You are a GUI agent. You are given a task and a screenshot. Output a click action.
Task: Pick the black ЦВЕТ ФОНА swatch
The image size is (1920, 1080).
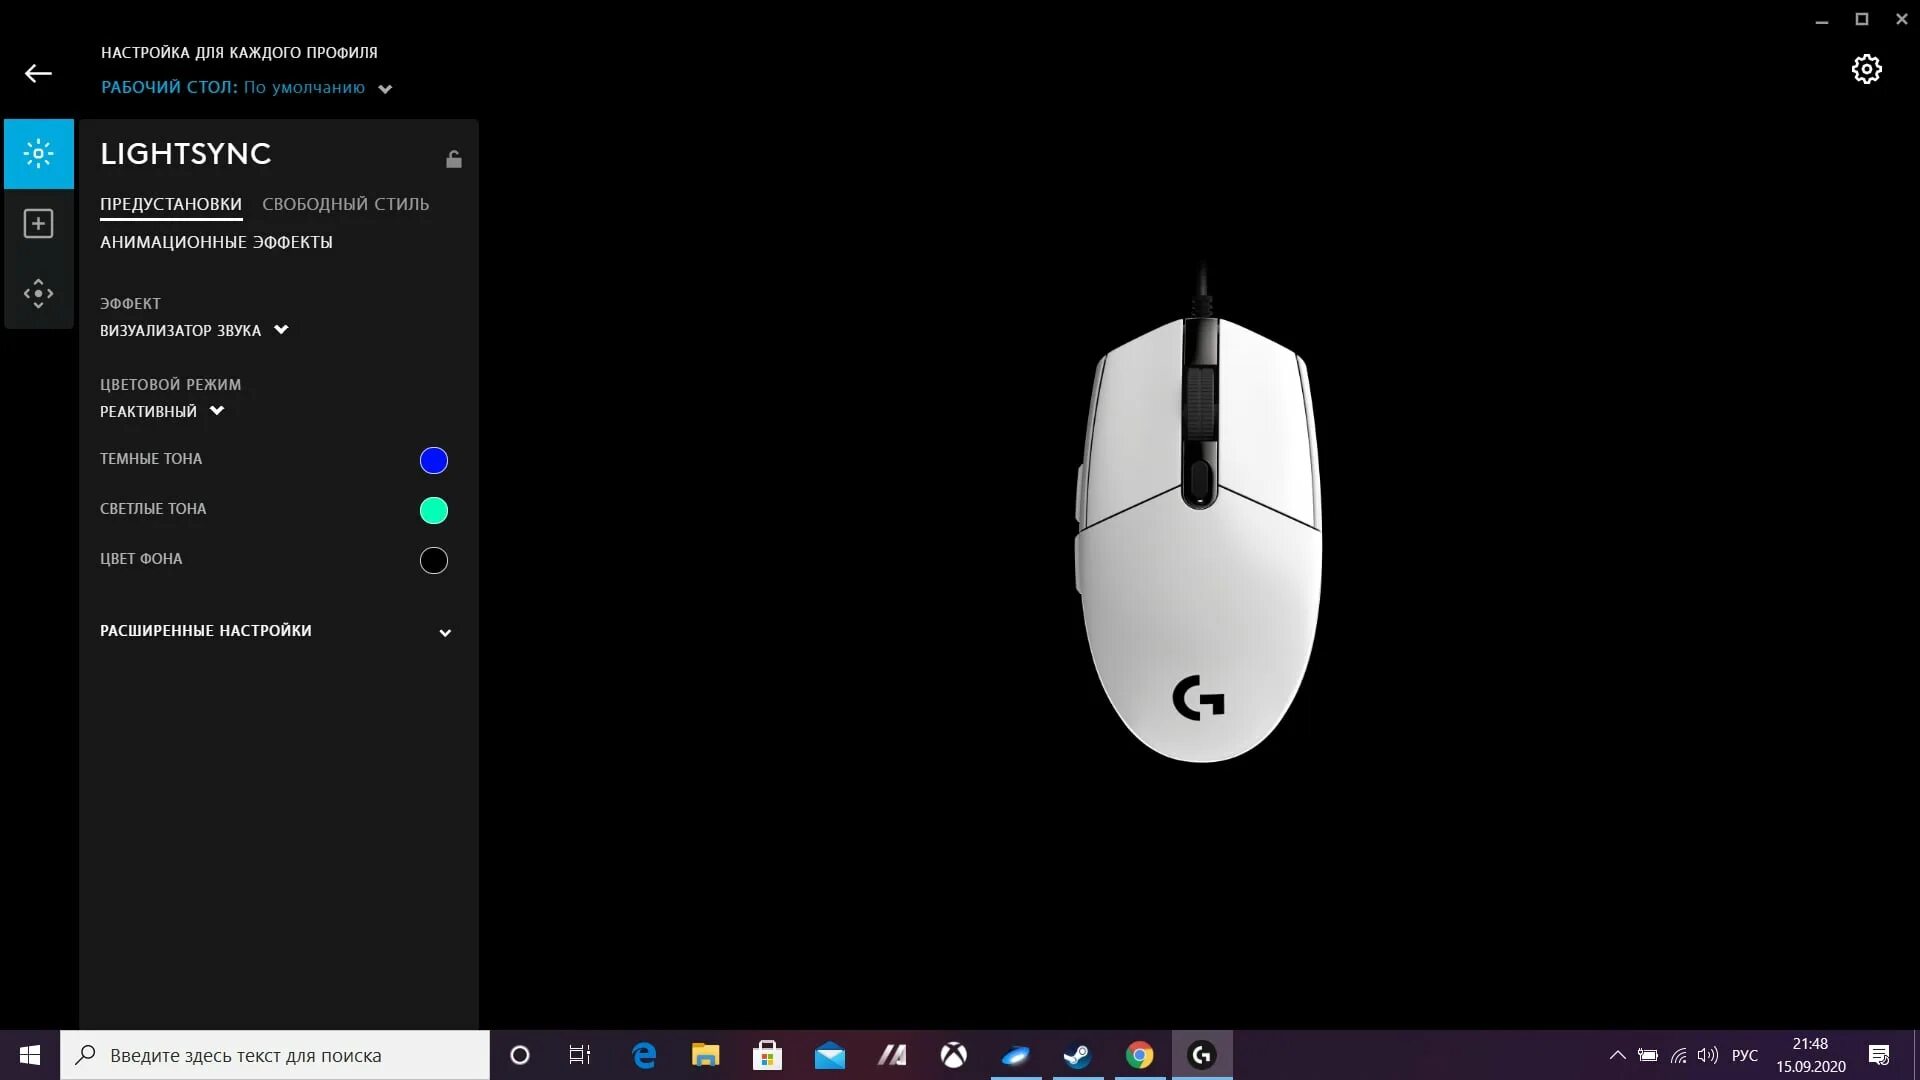(433, 560)
